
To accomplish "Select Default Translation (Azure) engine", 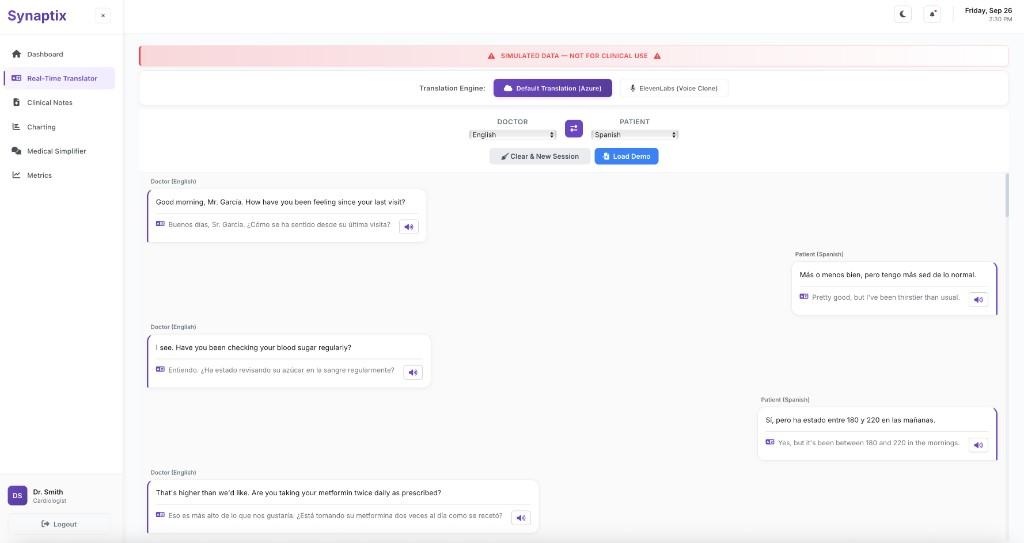I will tap(552, 88).
